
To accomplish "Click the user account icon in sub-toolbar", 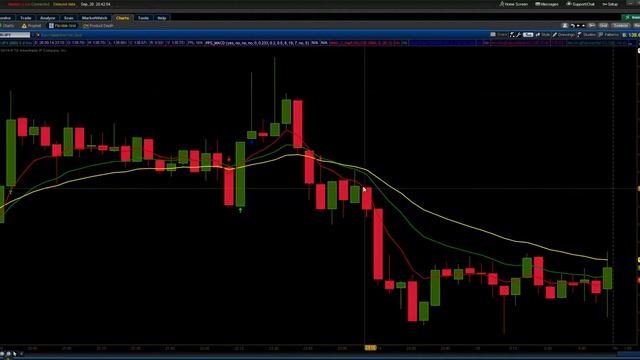I will [x=565, y=26].
